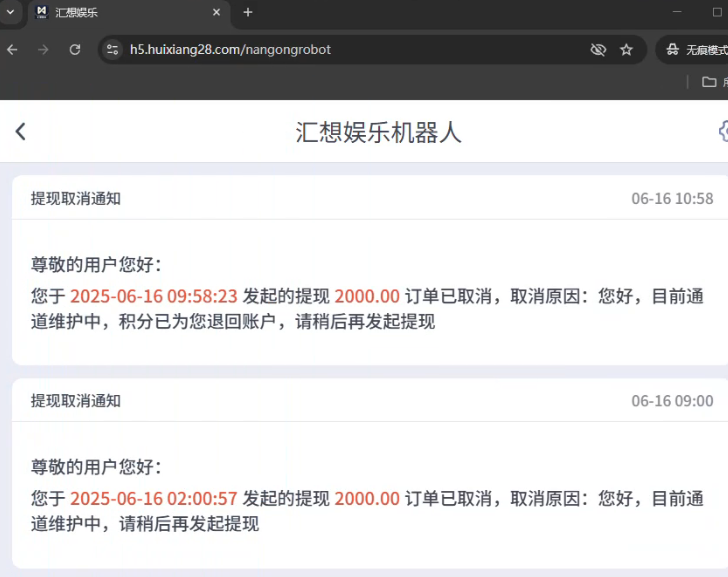Click 提现取消通知 heading dated 06-16 09:00

click(x=76, y=401)
